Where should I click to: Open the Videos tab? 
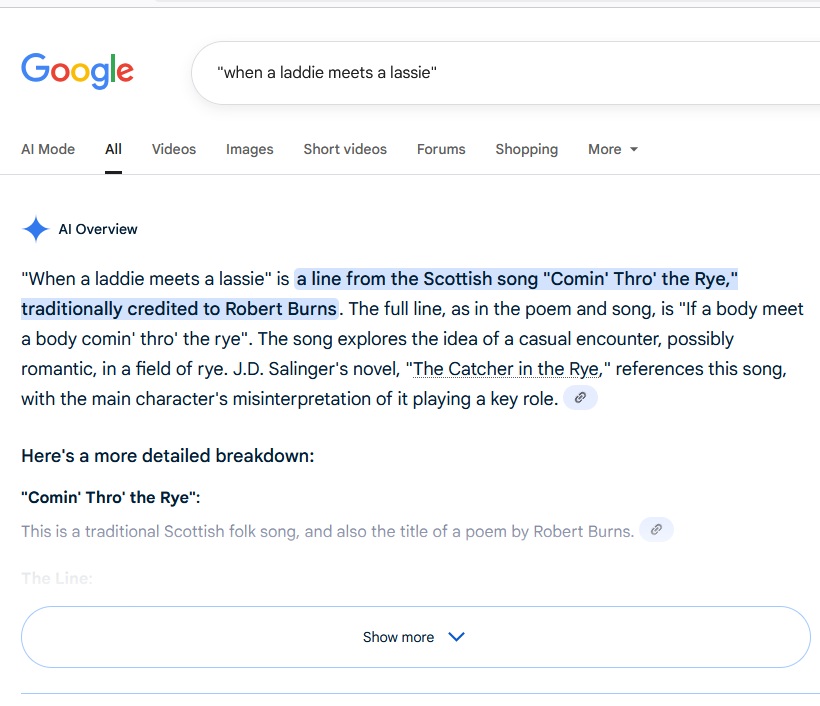coord(174,149)
